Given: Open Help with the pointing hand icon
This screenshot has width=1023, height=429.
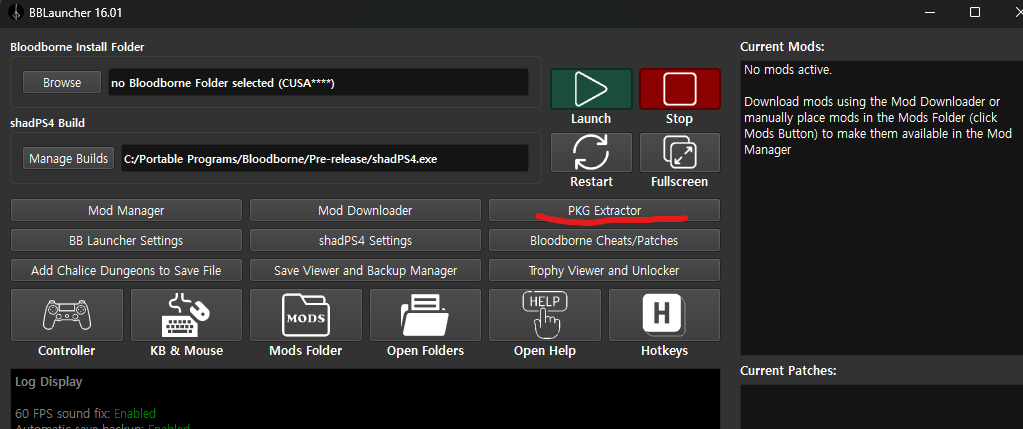Looking at the screenshot, I should click(545, 315).
